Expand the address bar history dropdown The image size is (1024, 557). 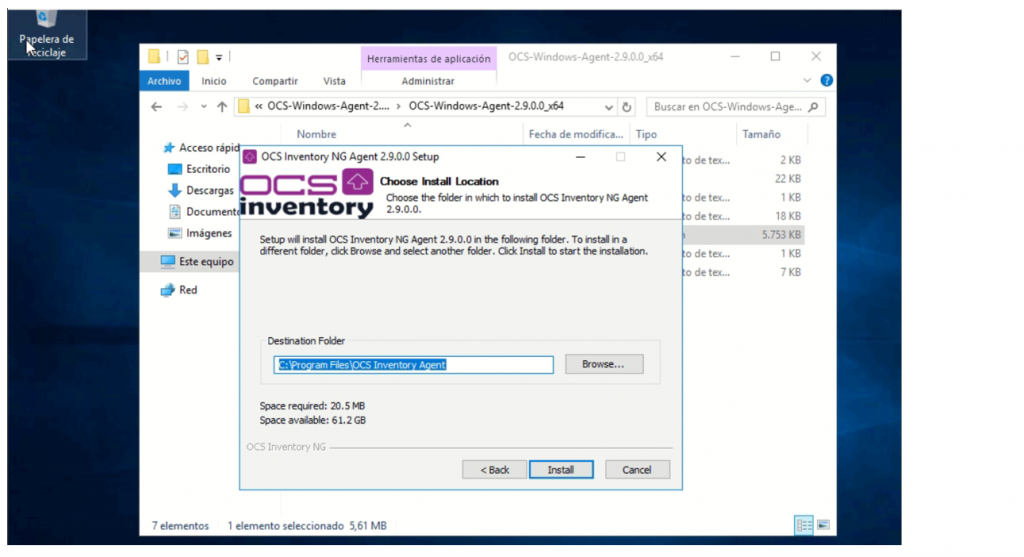coord(609,107)
